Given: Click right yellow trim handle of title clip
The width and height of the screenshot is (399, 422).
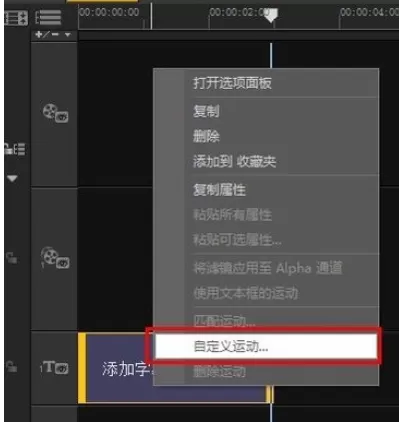Looking at the screenshot, I should (x=270, y=394).
